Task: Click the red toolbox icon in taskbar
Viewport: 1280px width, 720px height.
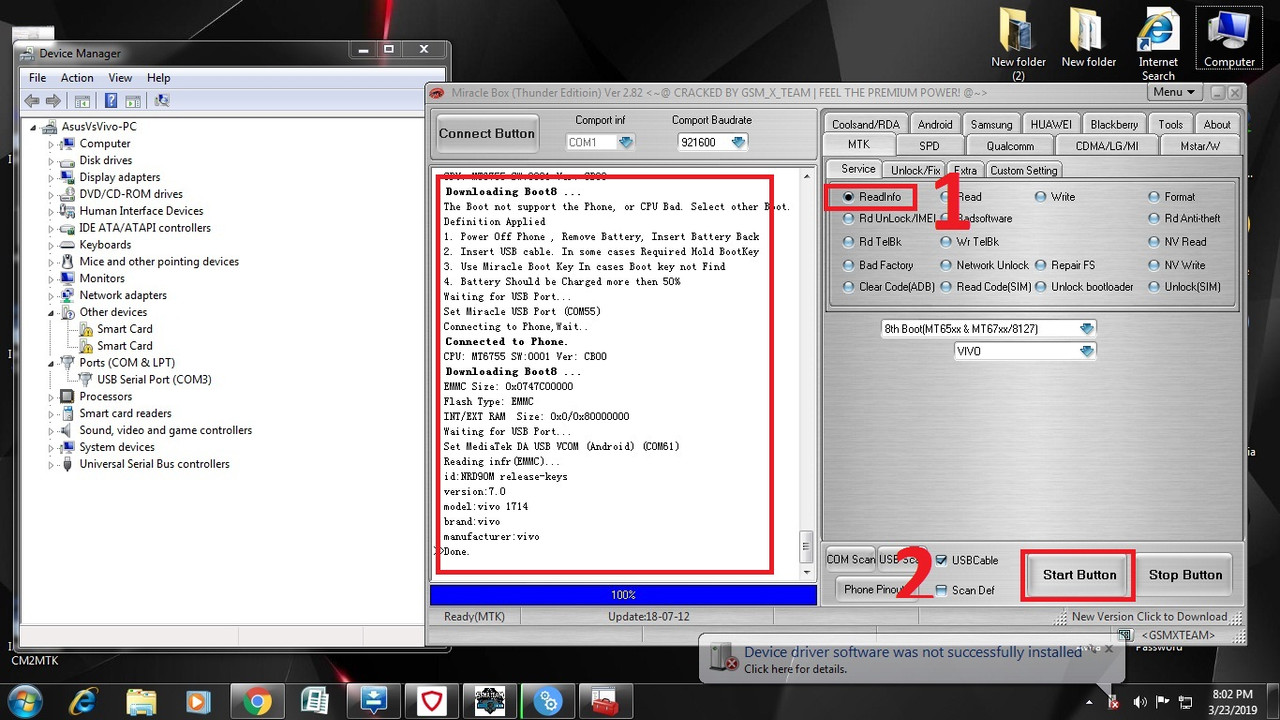Action: 605,701
